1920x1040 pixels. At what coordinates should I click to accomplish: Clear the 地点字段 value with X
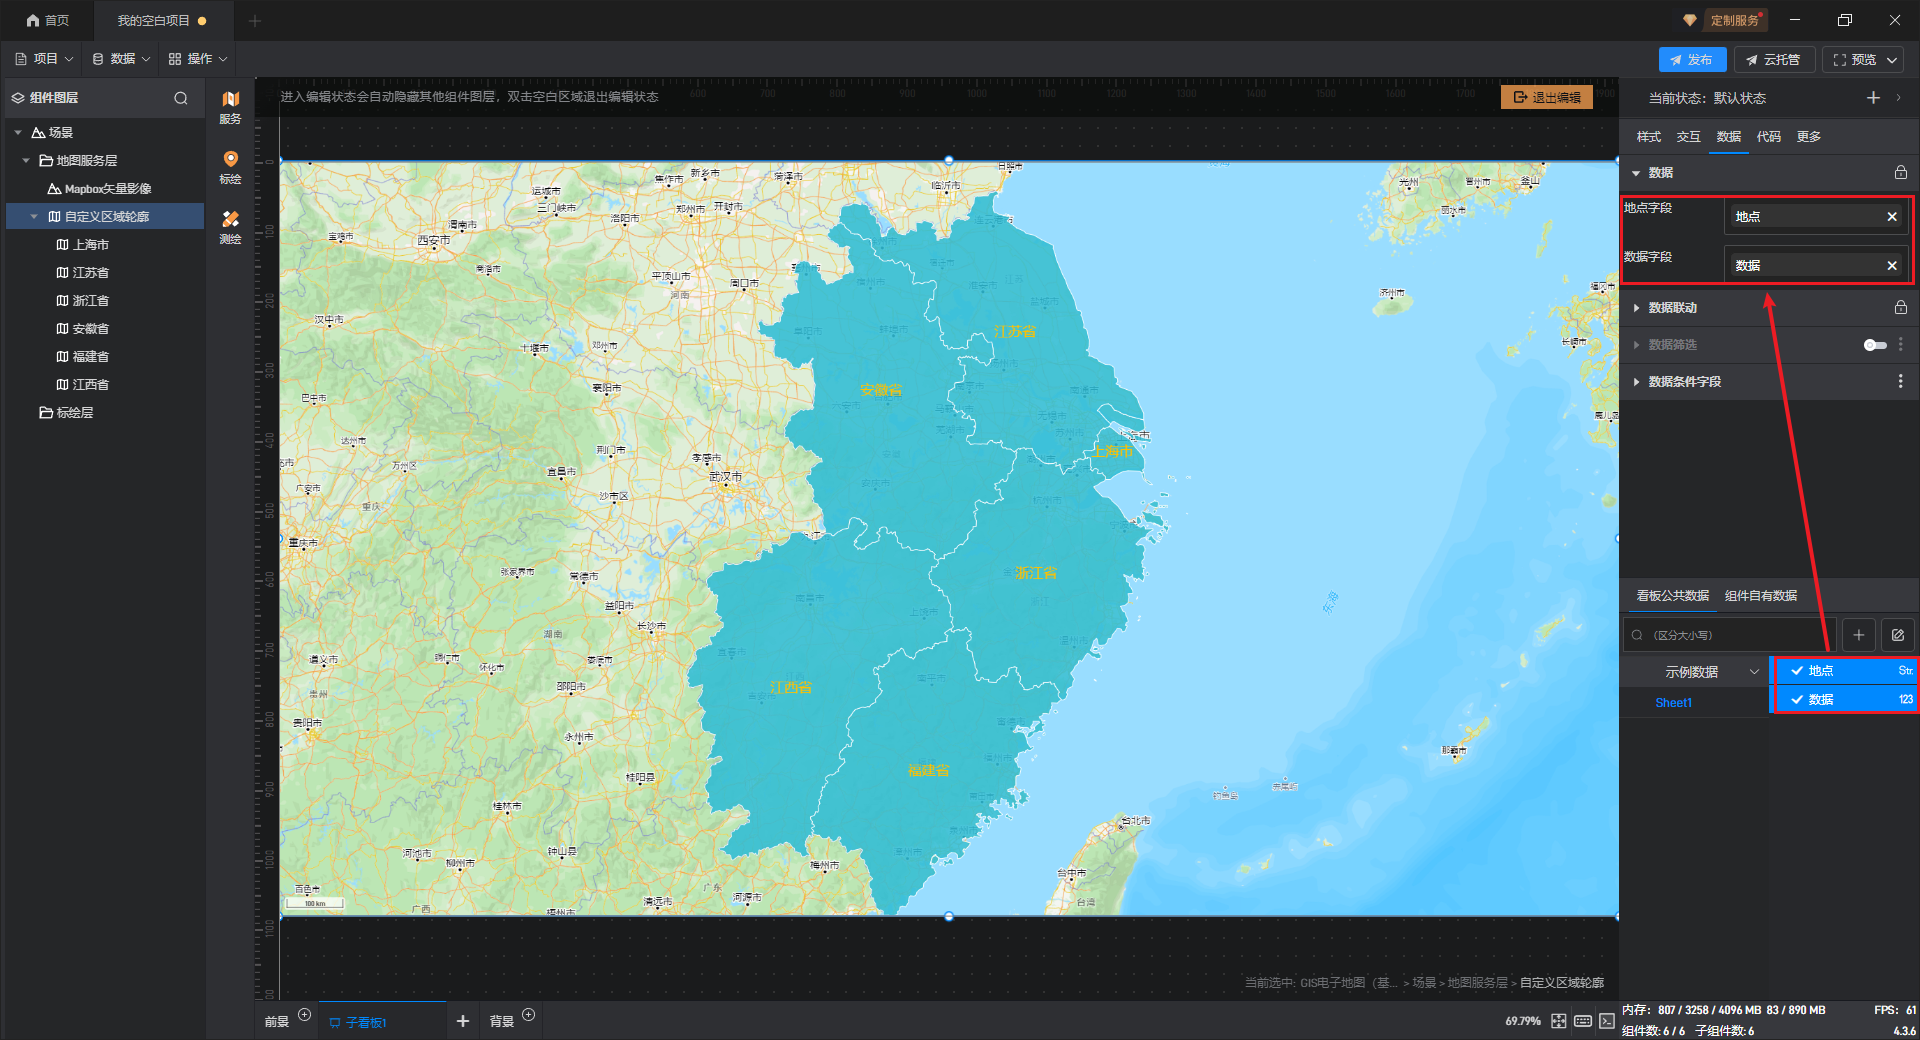pyautogui.click(x=1891, y=217)
